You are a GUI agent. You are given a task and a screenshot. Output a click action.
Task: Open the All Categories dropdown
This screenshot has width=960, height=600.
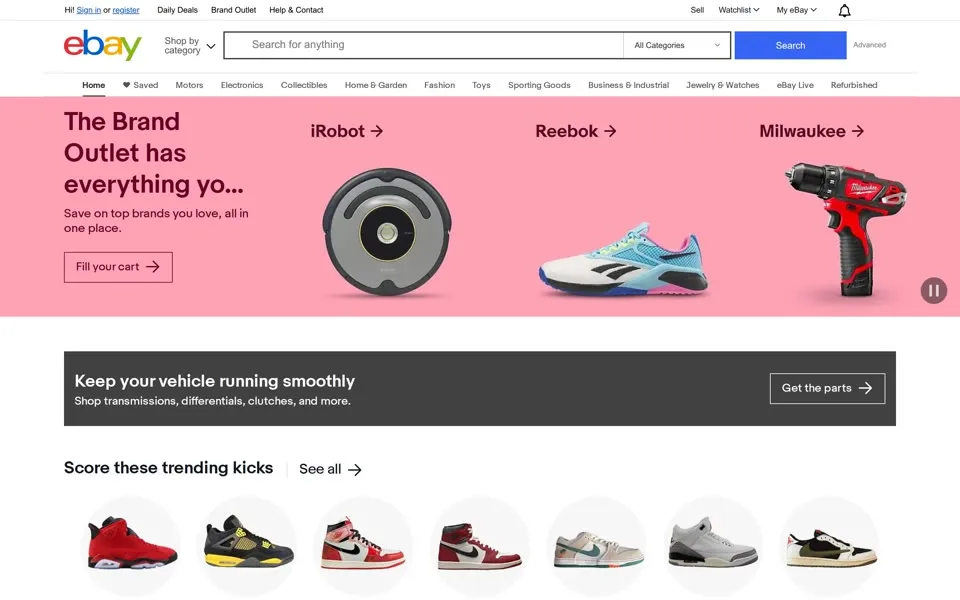tap(677, 45)
